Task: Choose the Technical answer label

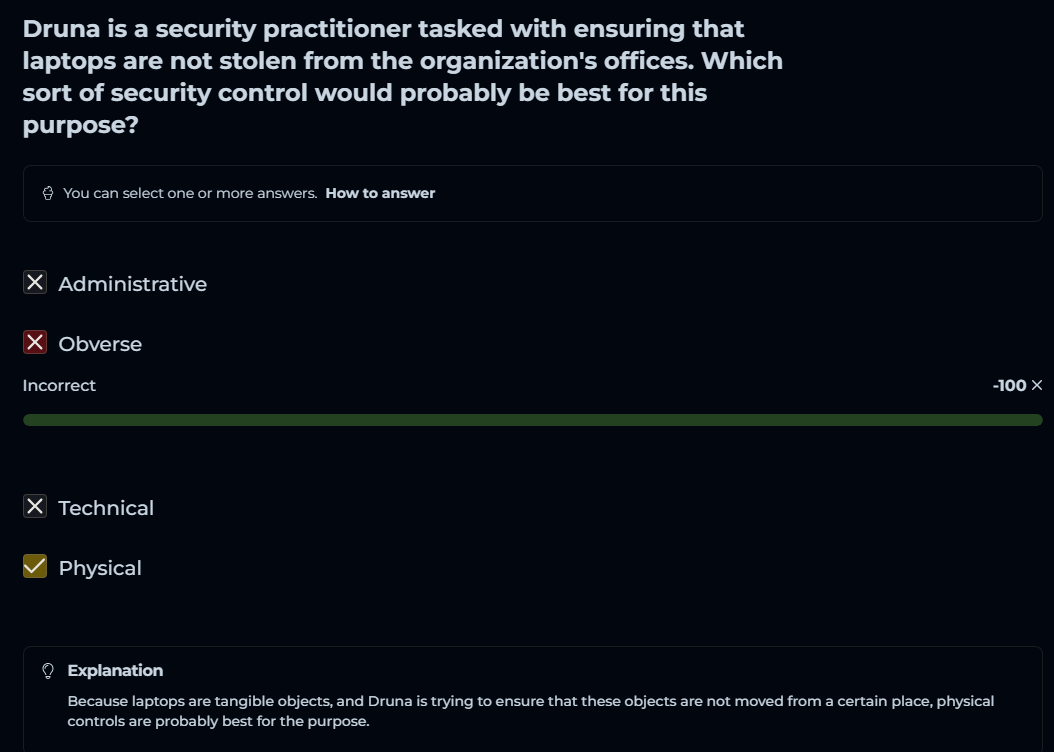Action: [106, 508]
